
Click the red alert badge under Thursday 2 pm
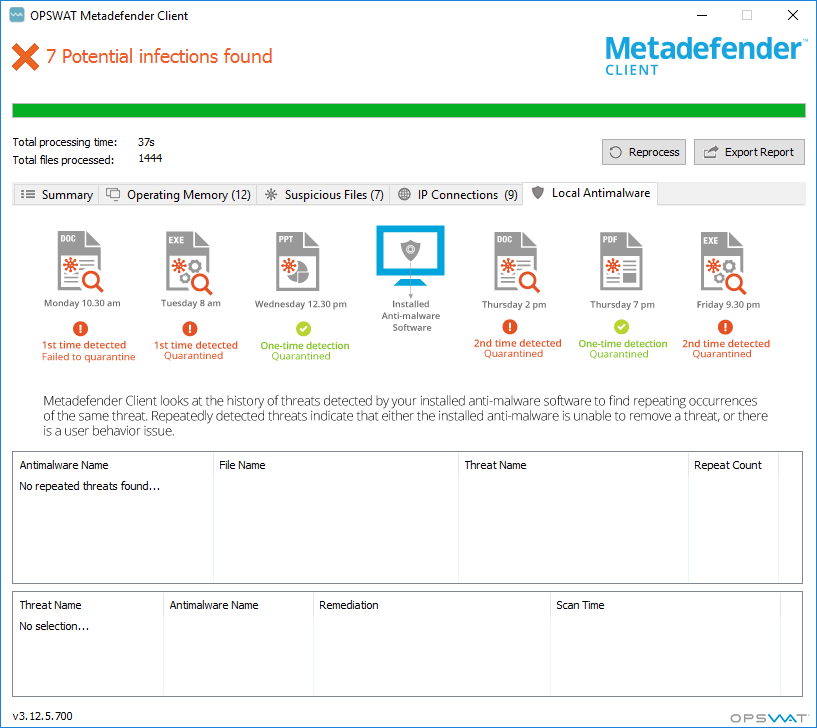pyautogui.click(x=510, y=327)
